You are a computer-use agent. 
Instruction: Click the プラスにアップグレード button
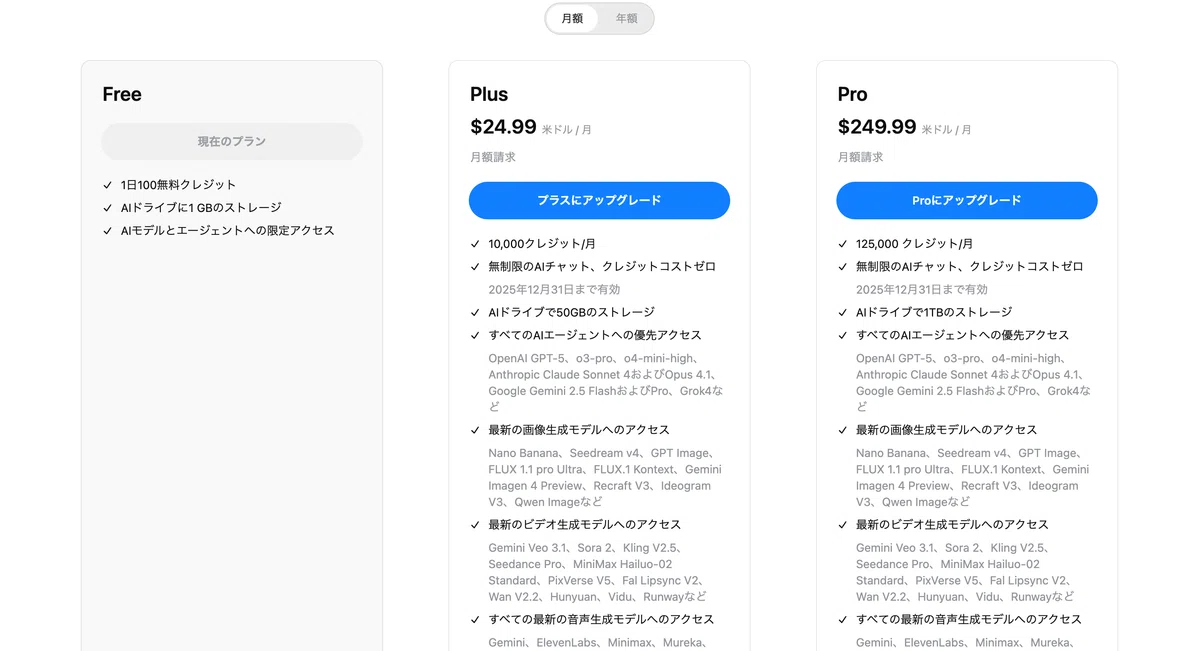pyautogui.click(x=599, y=200)
